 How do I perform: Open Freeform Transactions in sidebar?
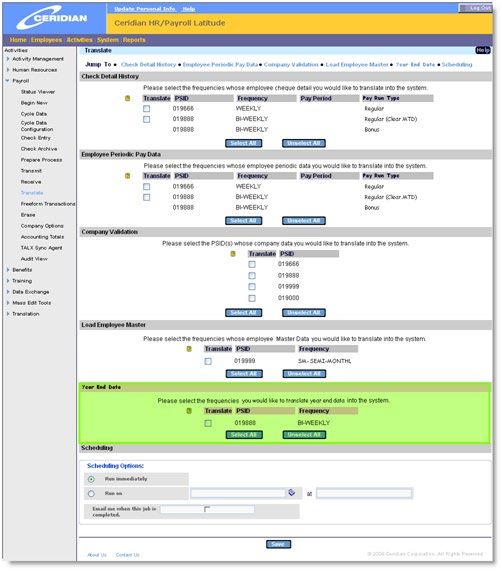(x=48, y=204)
